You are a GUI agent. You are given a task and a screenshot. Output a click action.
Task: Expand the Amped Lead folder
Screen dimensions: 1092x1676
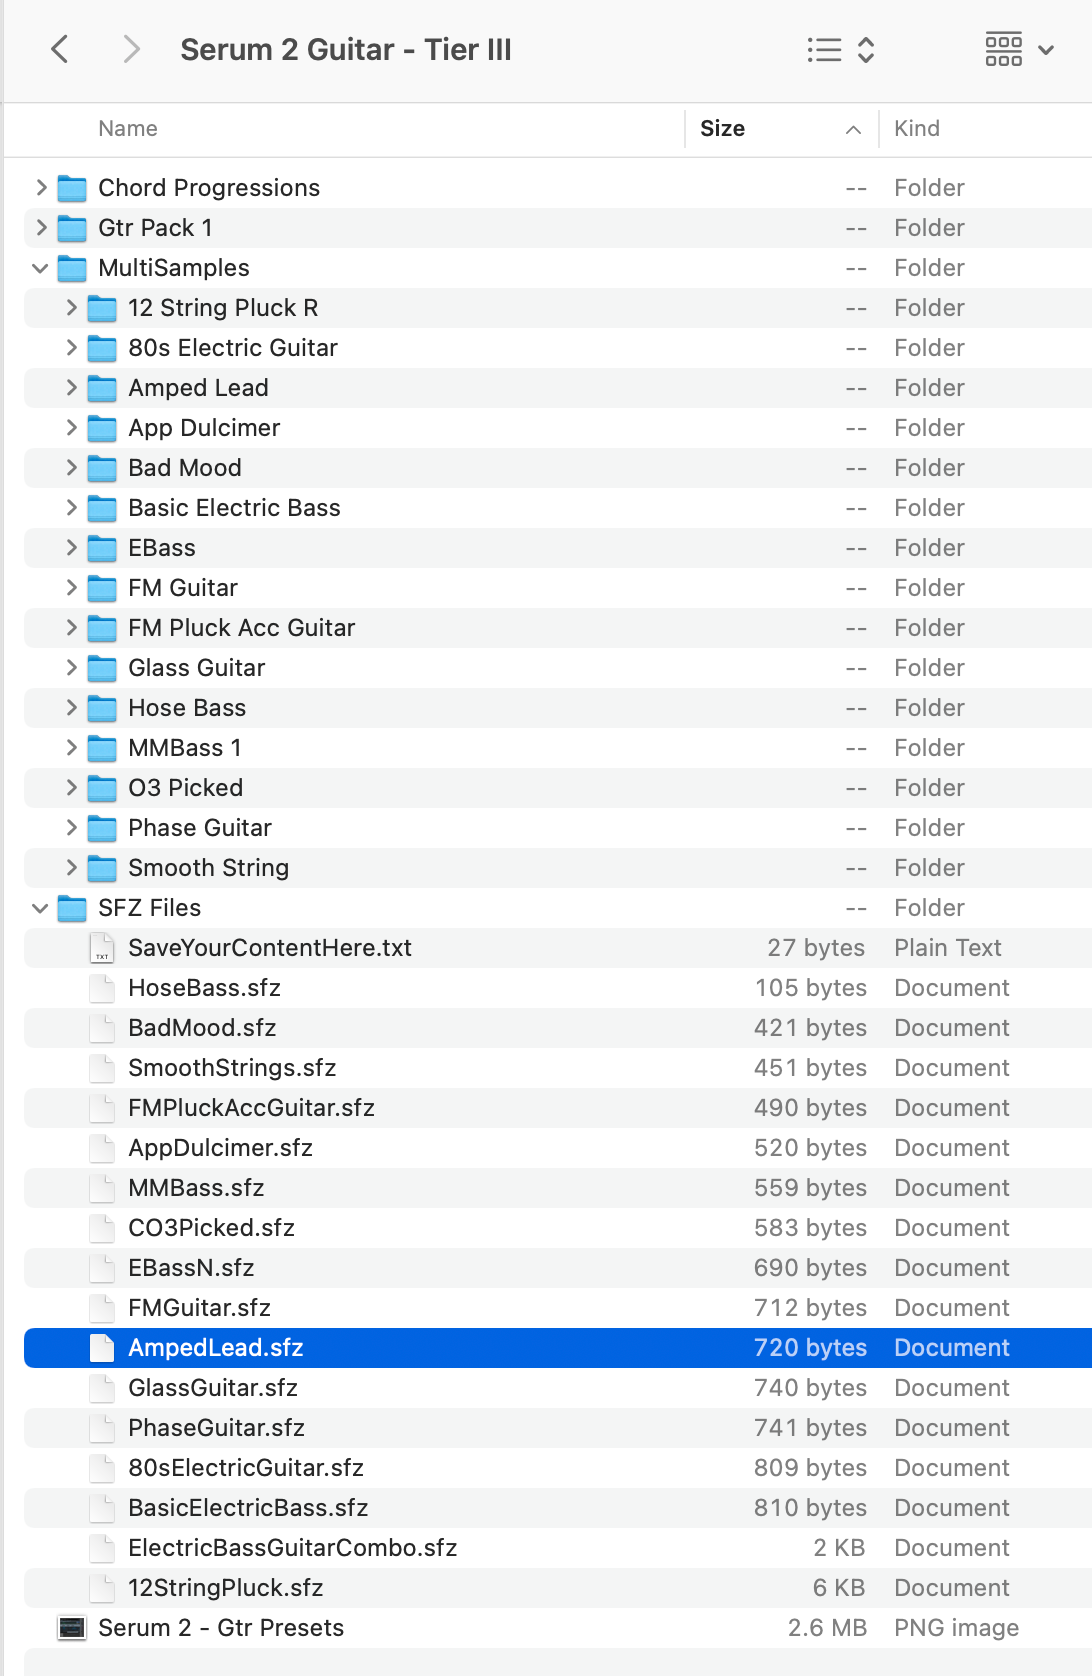pos(71,388)
